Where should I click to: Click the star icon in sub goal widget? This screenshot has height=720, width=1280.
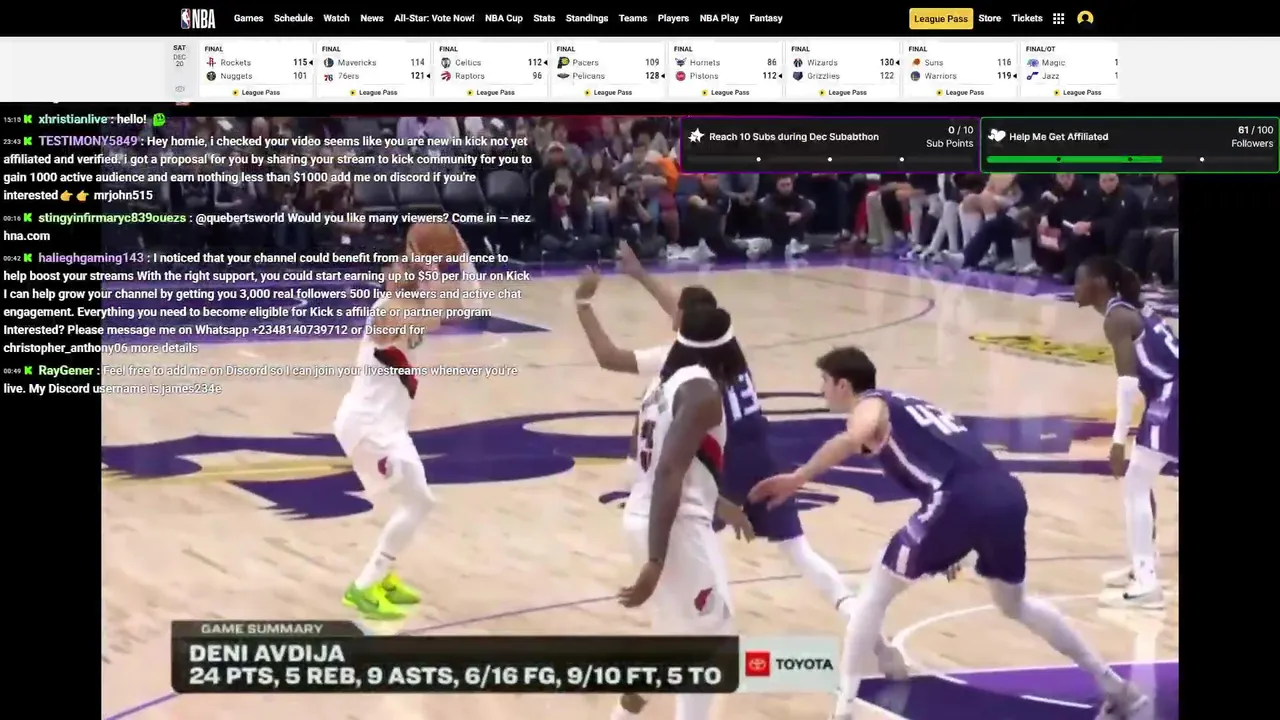pos(696,136)
